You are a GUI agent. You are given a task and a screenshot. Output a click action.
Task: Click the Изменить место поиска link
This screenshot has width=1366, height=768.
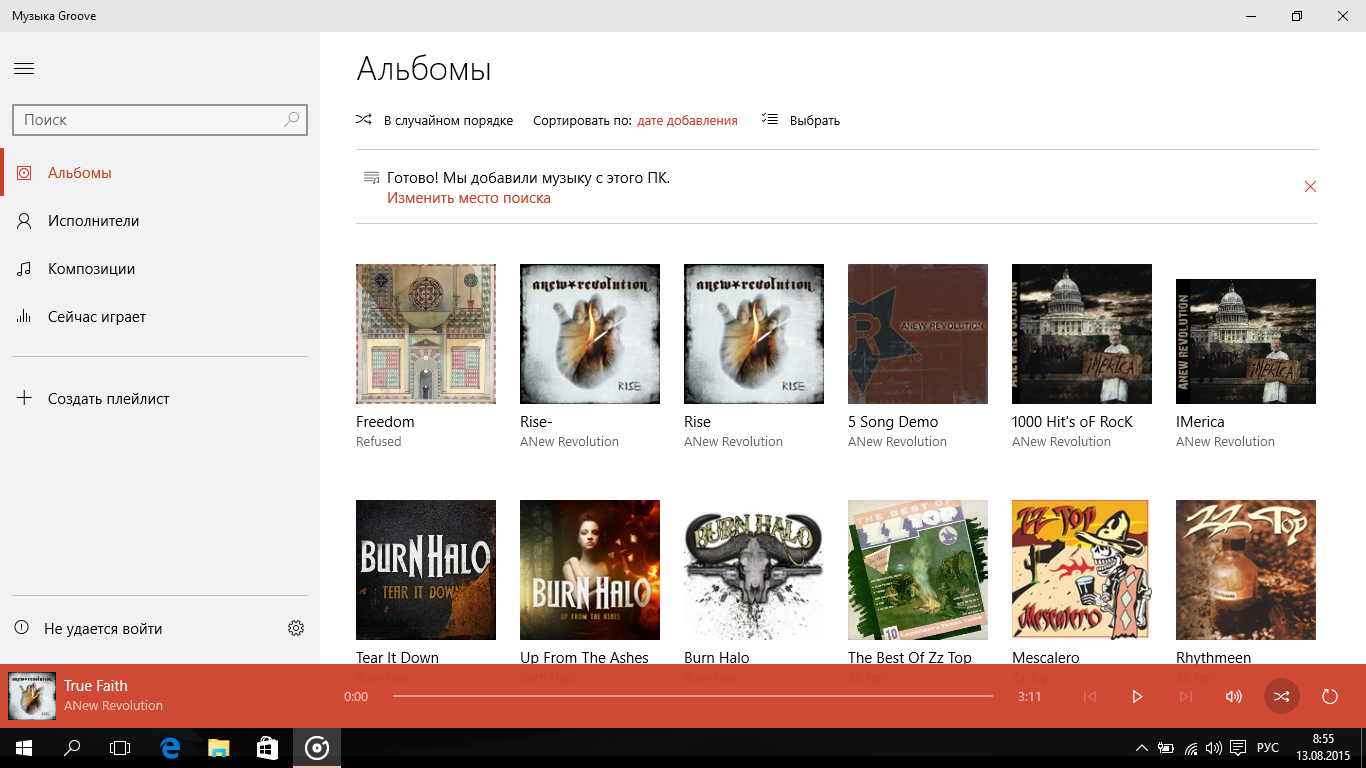469,198
